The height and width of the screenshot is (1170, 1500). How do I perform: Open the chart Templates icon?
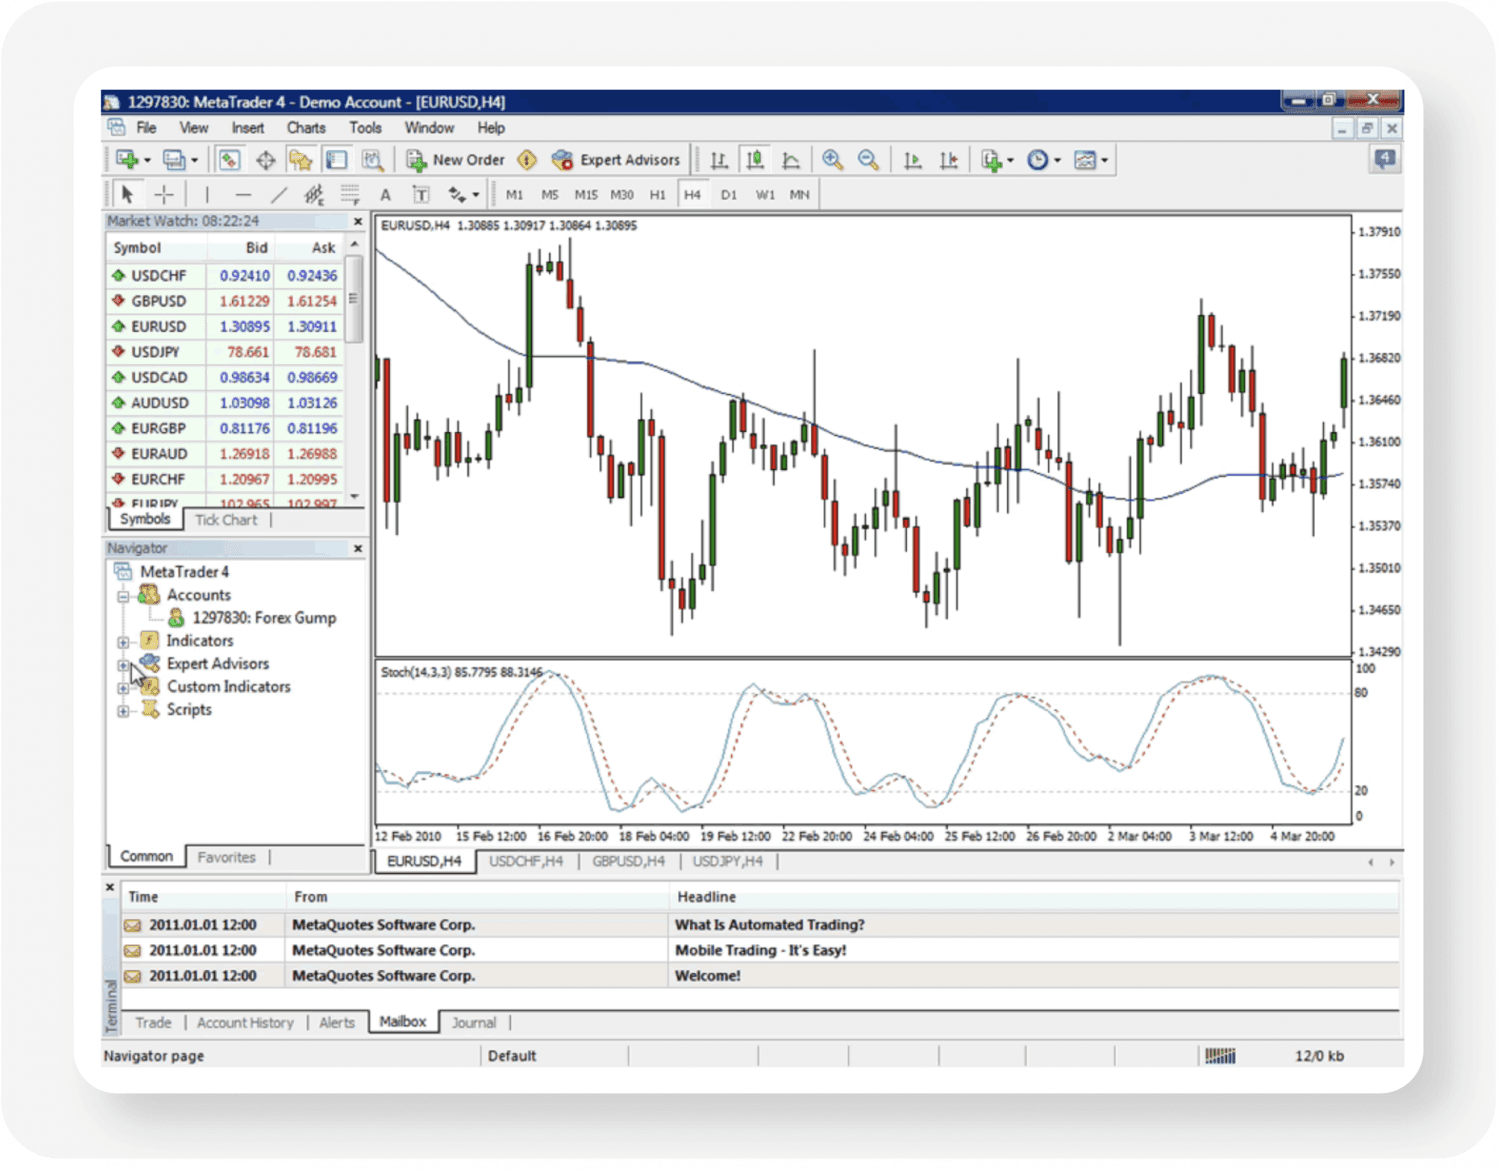(x=1085, y=160)
